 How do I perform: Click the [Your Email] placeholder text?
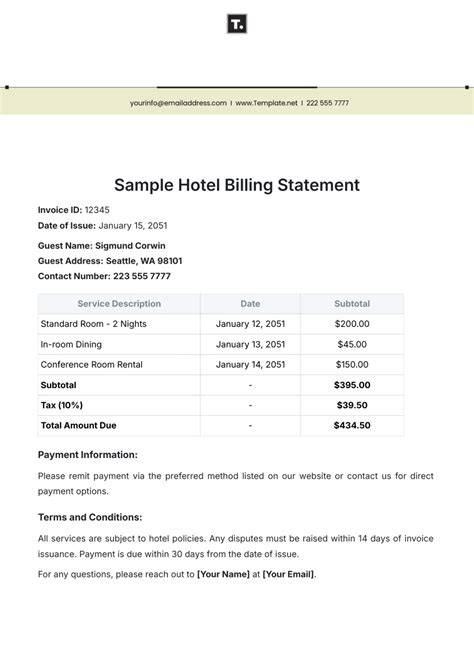click(288, 574)
